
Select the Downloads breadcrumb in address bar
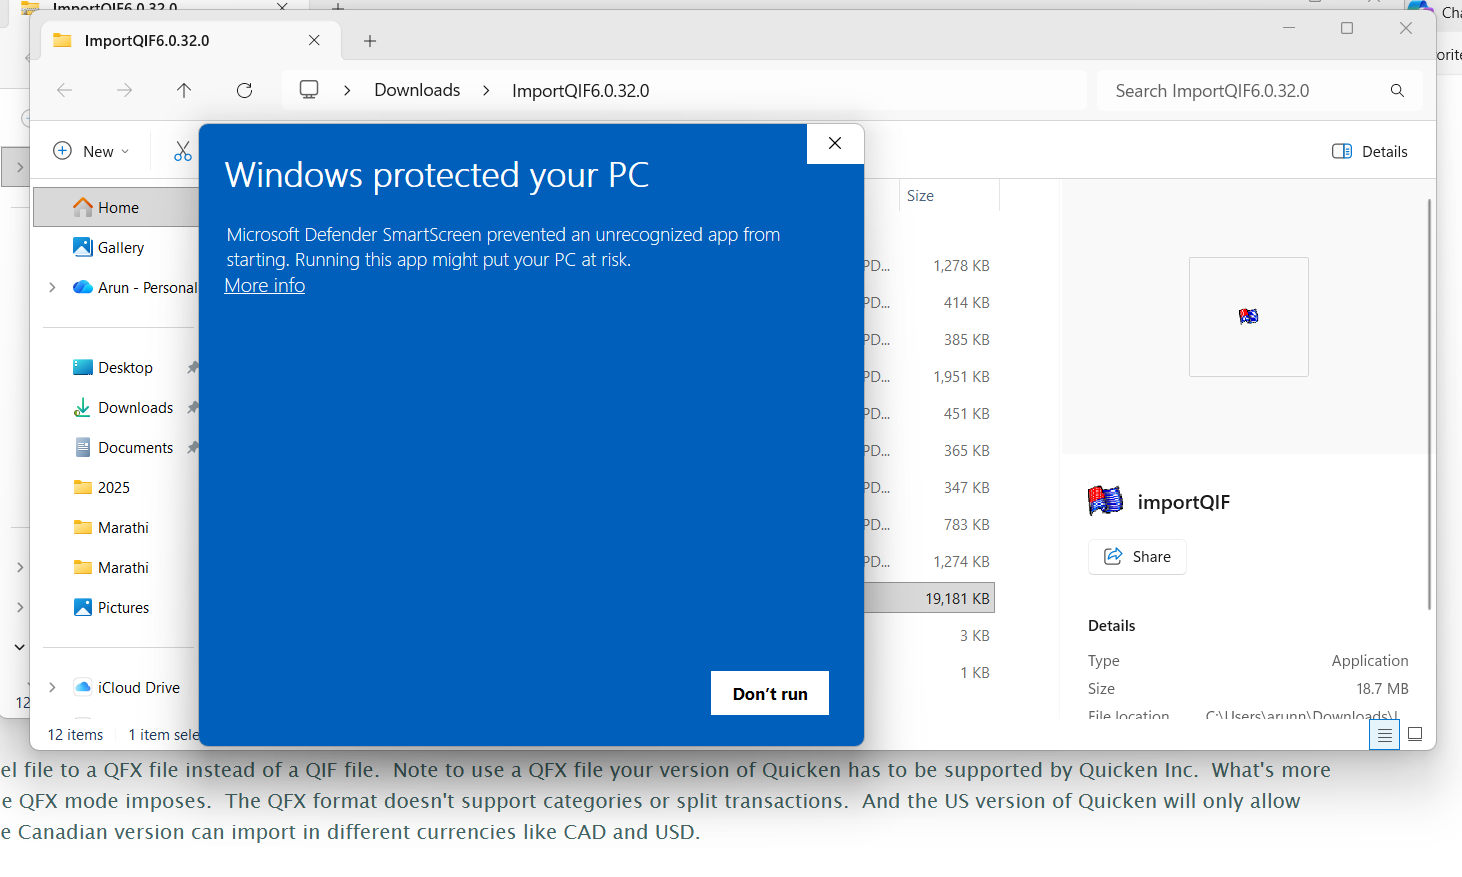(417, 90)
